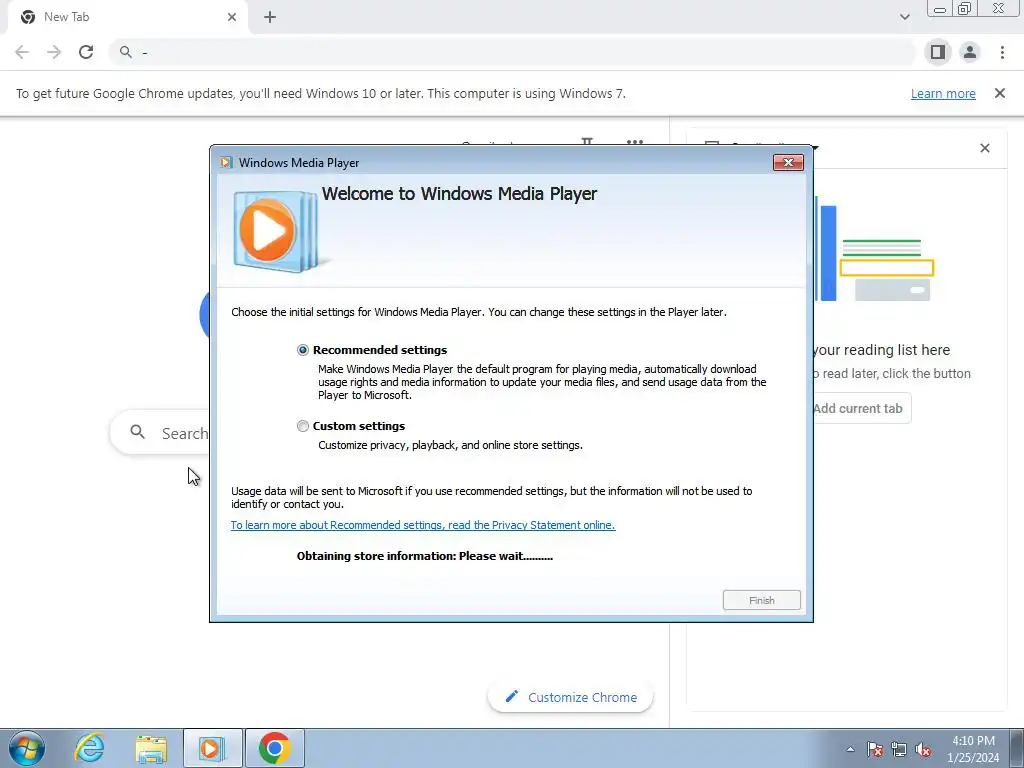Click the Customize Chrome button

(x=571, y=697)
